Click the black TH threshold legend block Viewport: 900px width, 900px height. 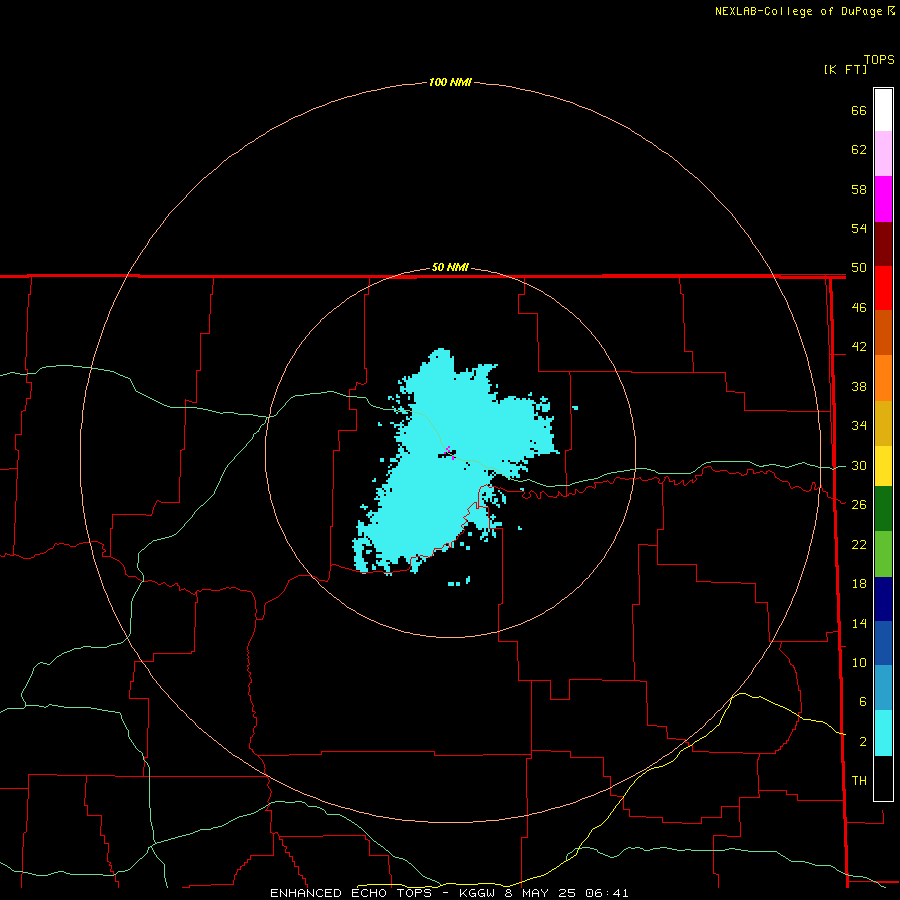pos(883,778)
